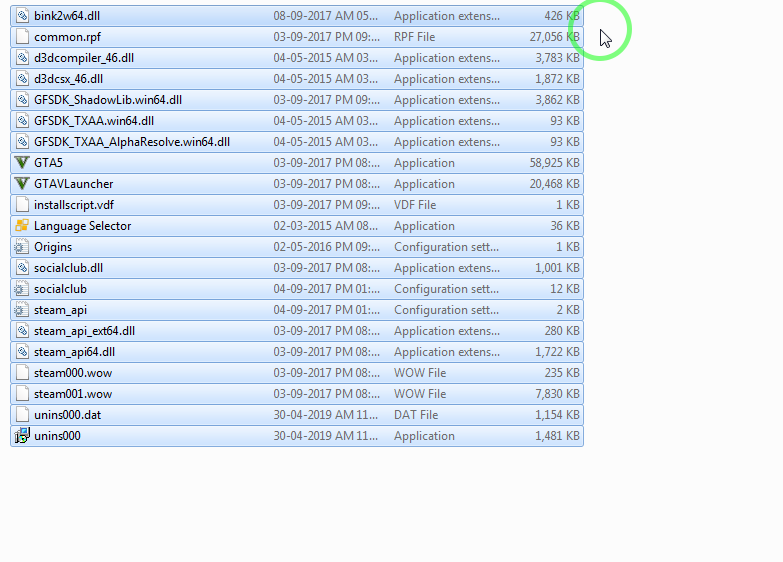Click the 280 KB size value
The height and width of the screenshot is (562, 783).
coord(562,331)
